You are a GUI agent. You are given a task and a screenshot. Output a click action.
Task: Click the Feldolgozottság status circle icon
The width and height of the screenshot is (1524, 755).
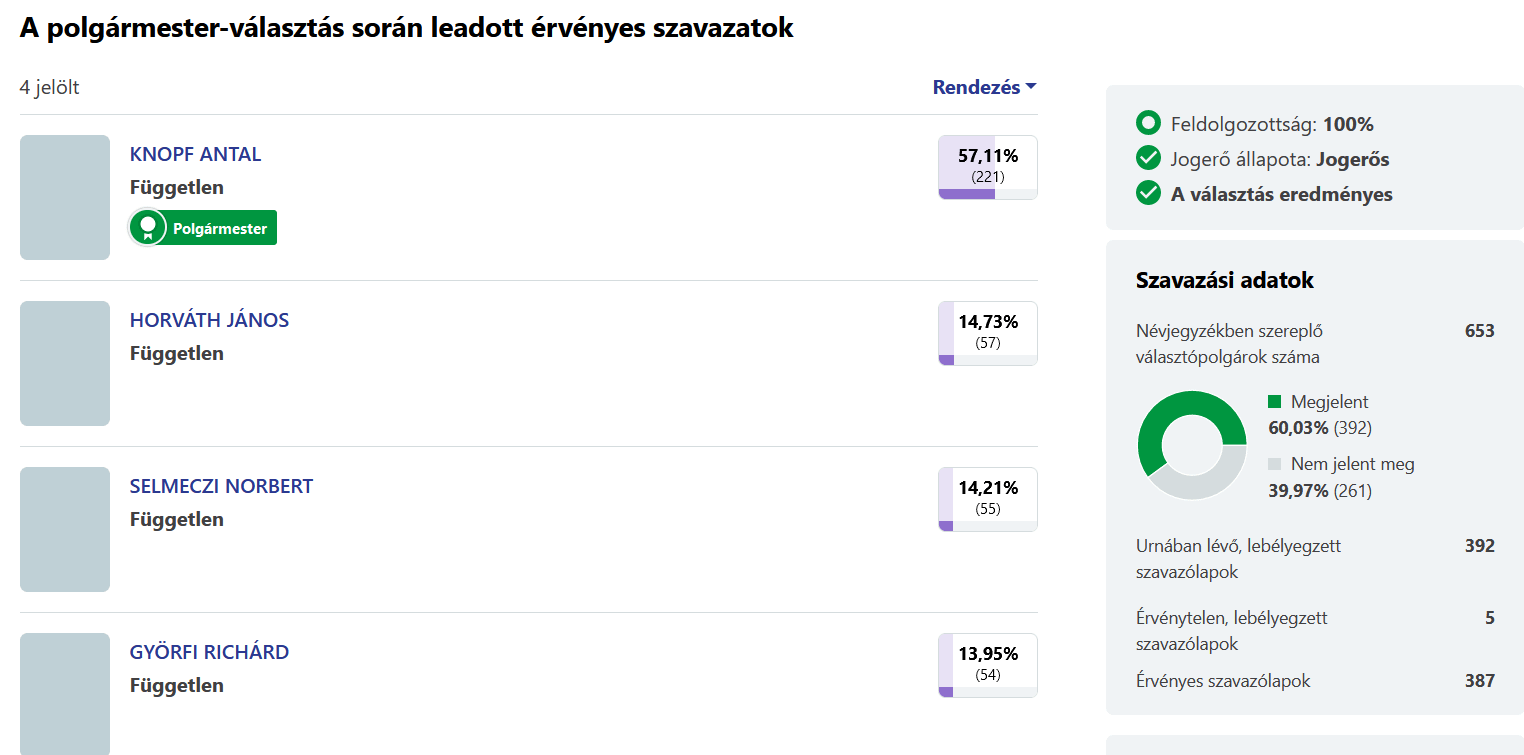(x=1148, y=124)
